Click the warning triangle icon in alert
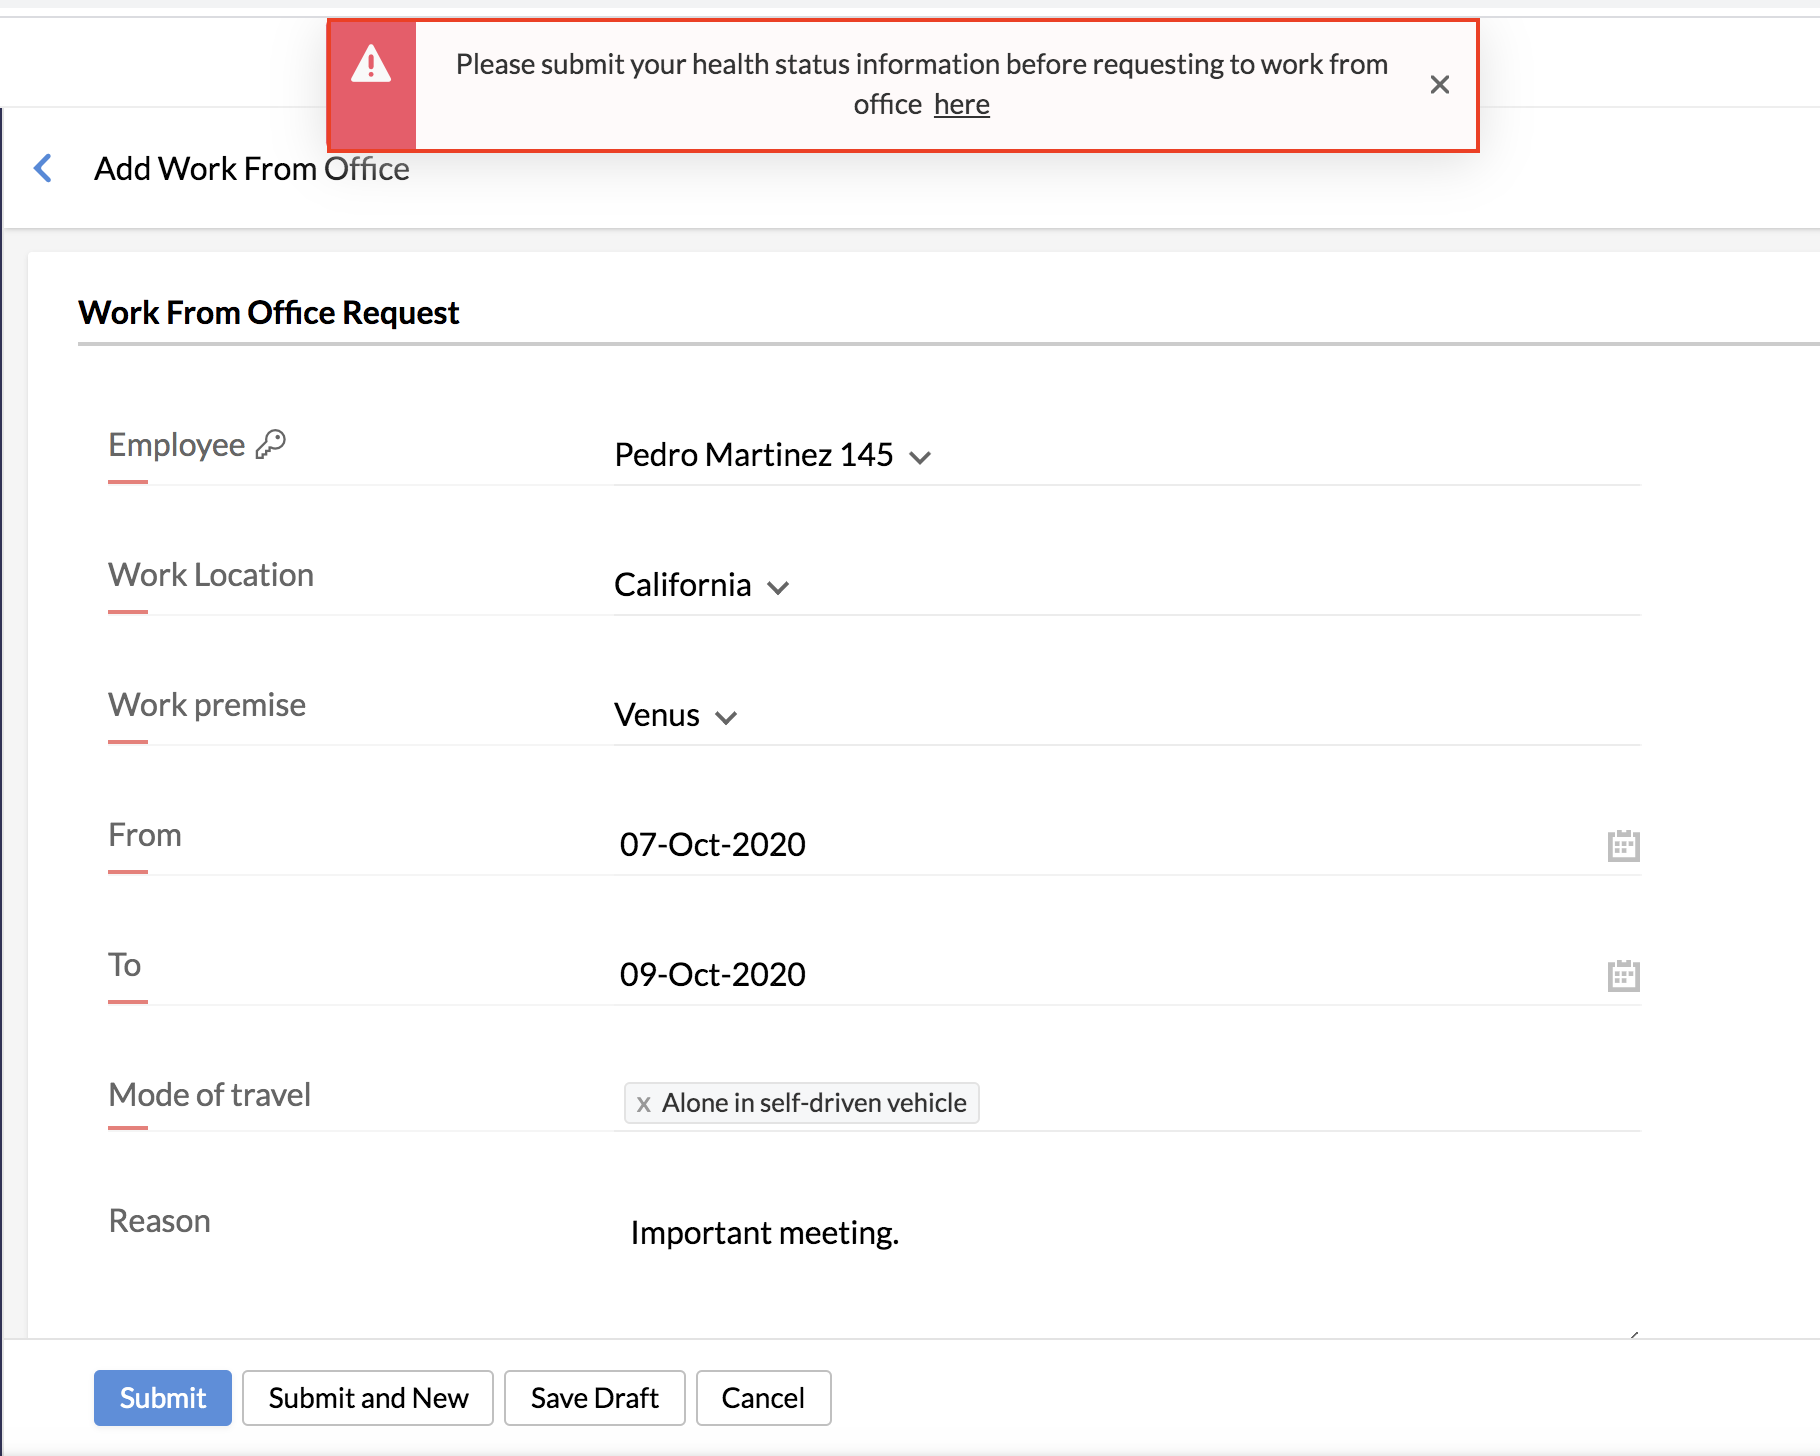Screen dimensions: 1820x1456 pyautogui.click(x=371, y=65)
